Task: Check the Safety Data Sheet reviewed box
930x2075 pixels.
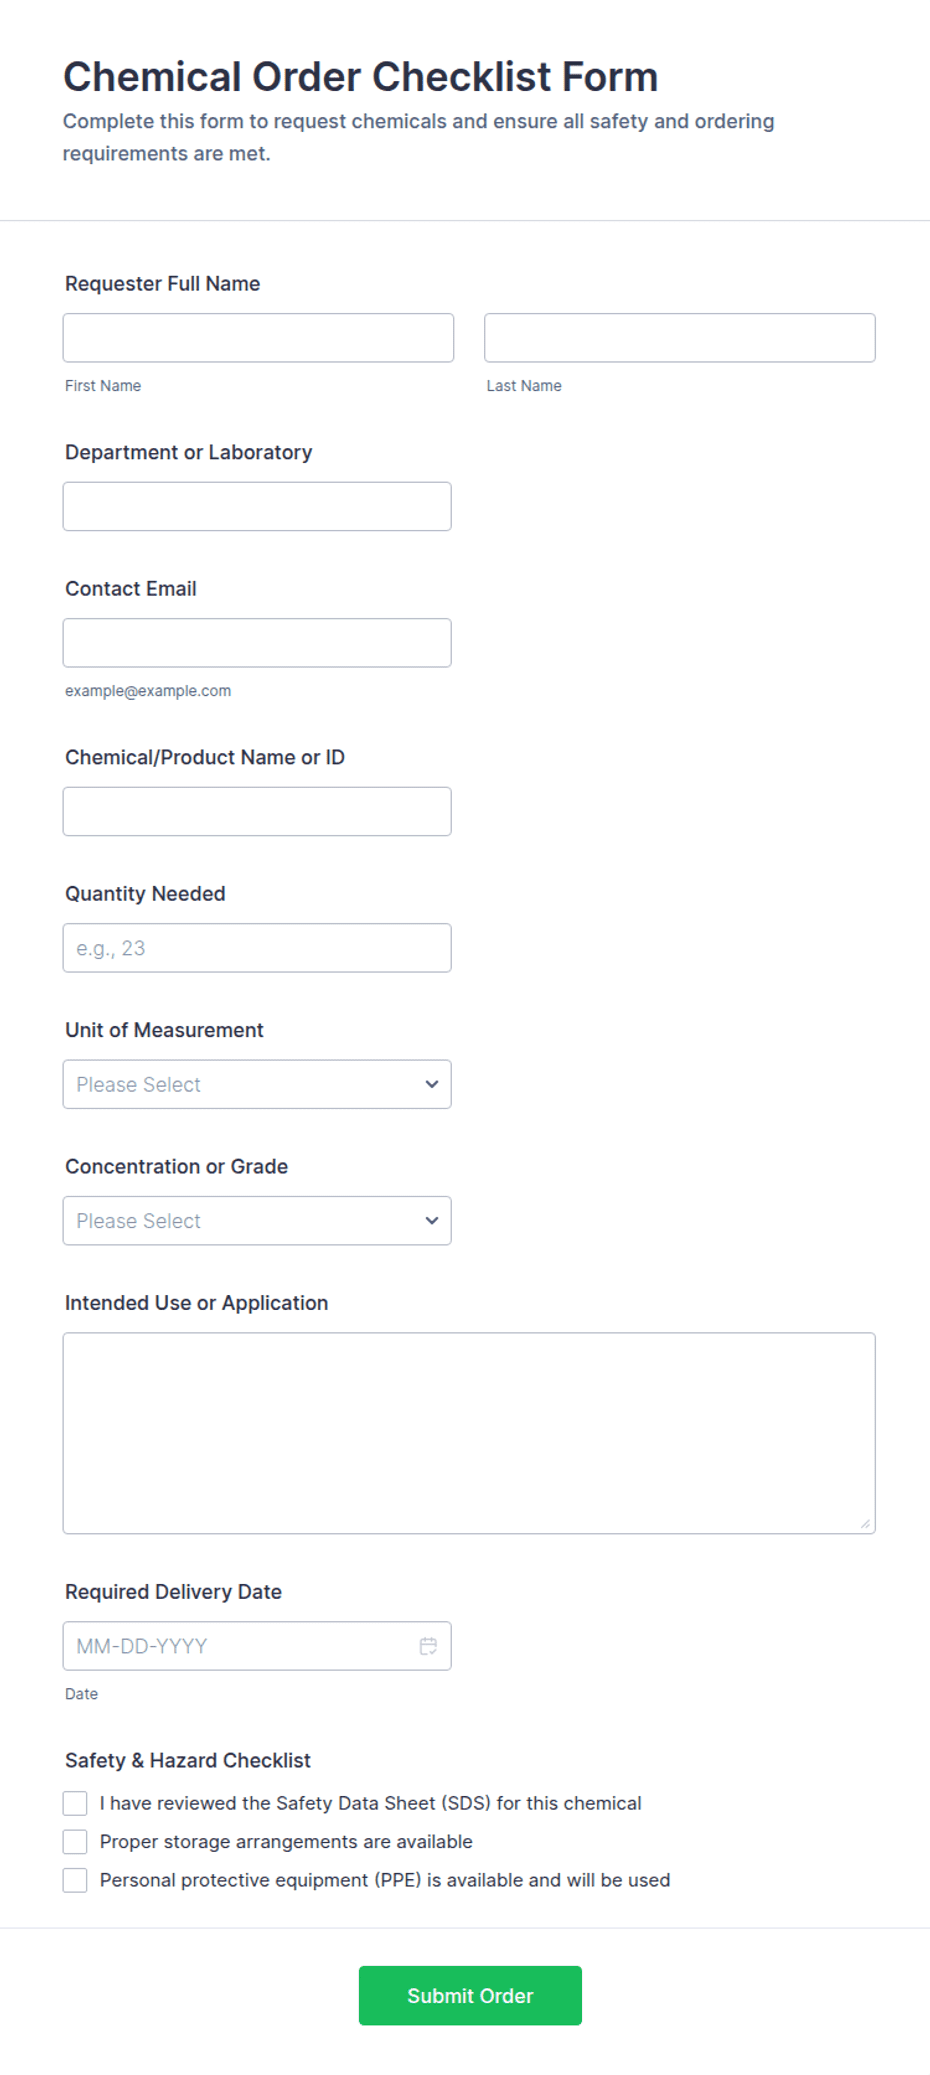Action: pos(75,1803)
